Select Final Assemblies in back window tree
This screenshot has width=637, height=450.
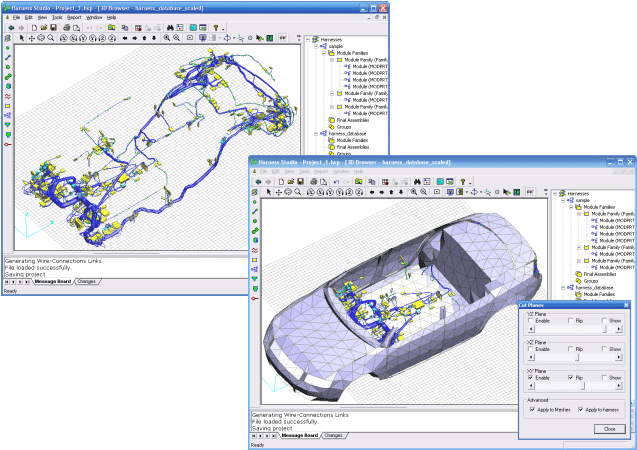tap(353, 120)
